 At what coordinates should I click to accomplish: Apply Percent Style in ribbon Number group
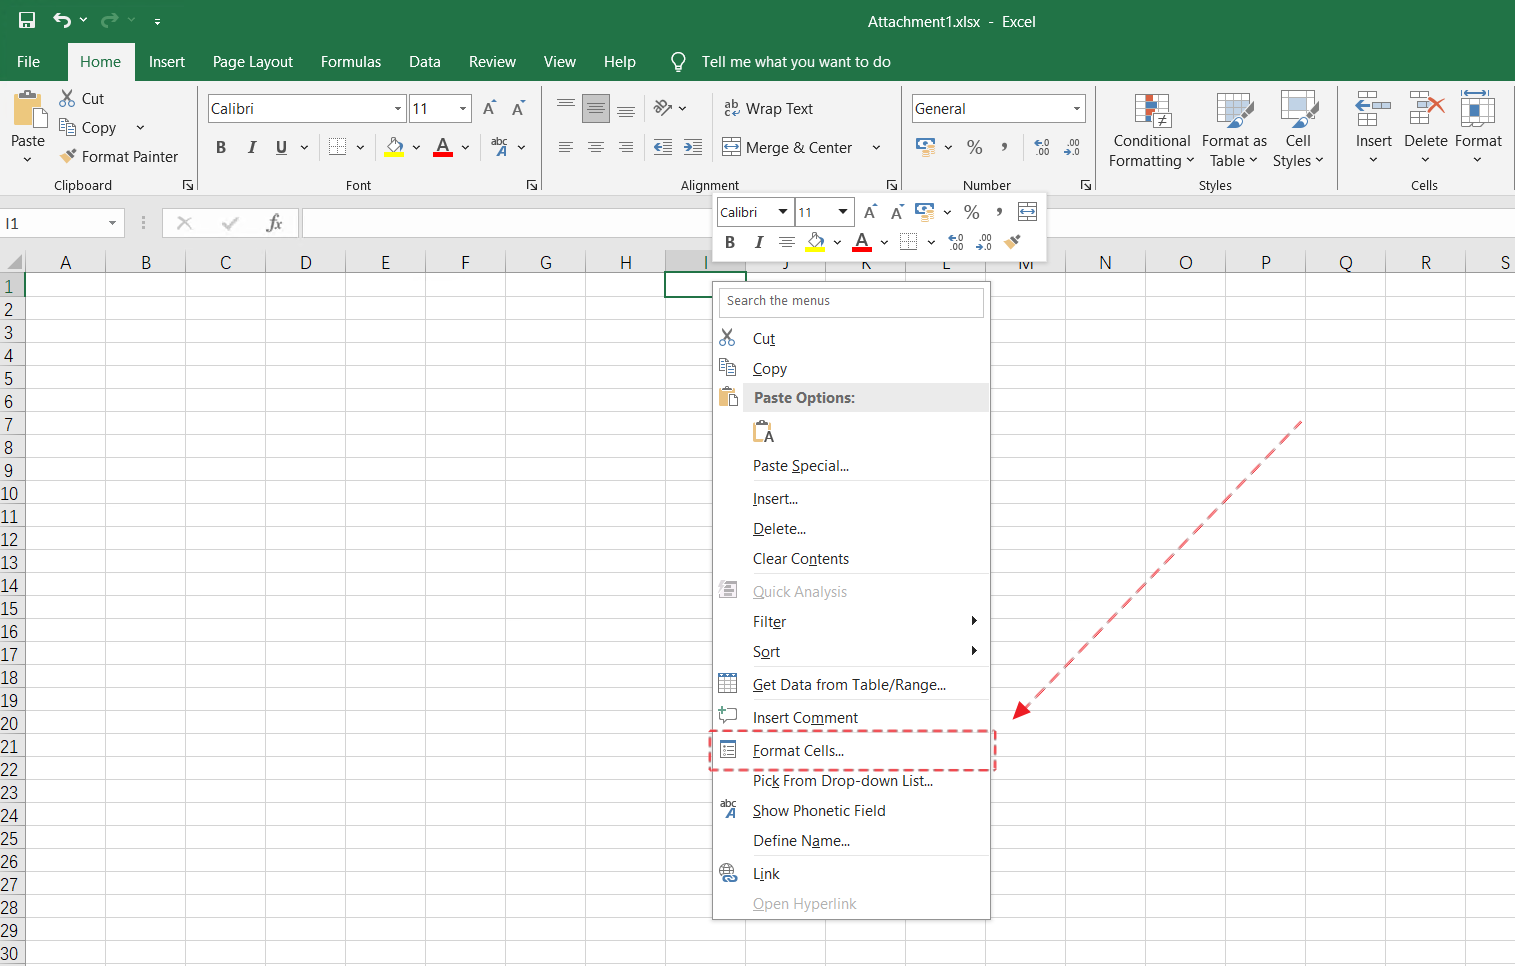[x=974, y=147]
